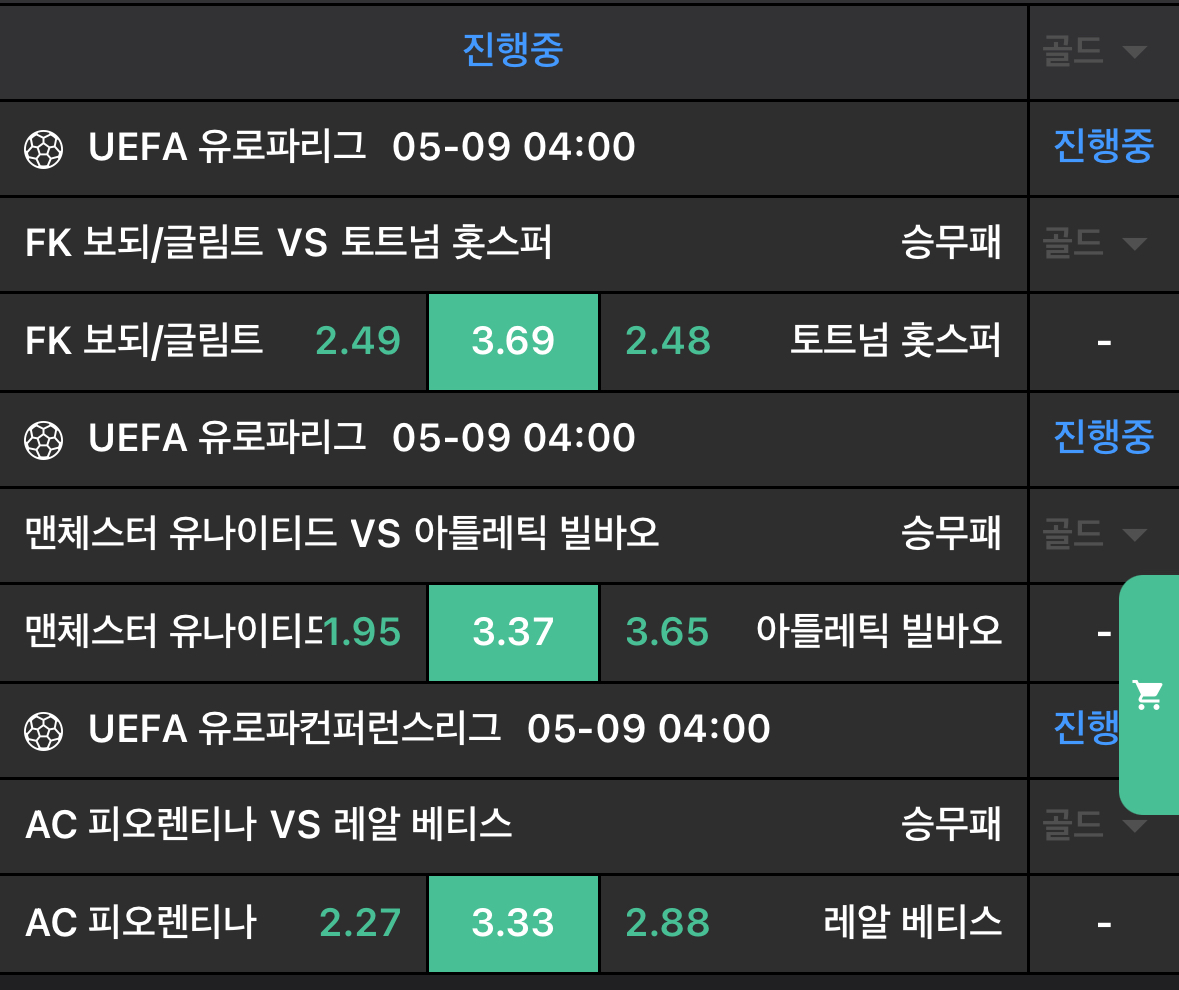1179x990 pixels.
Task: Open the green shopping cart panel
Action: [1148, 694]
